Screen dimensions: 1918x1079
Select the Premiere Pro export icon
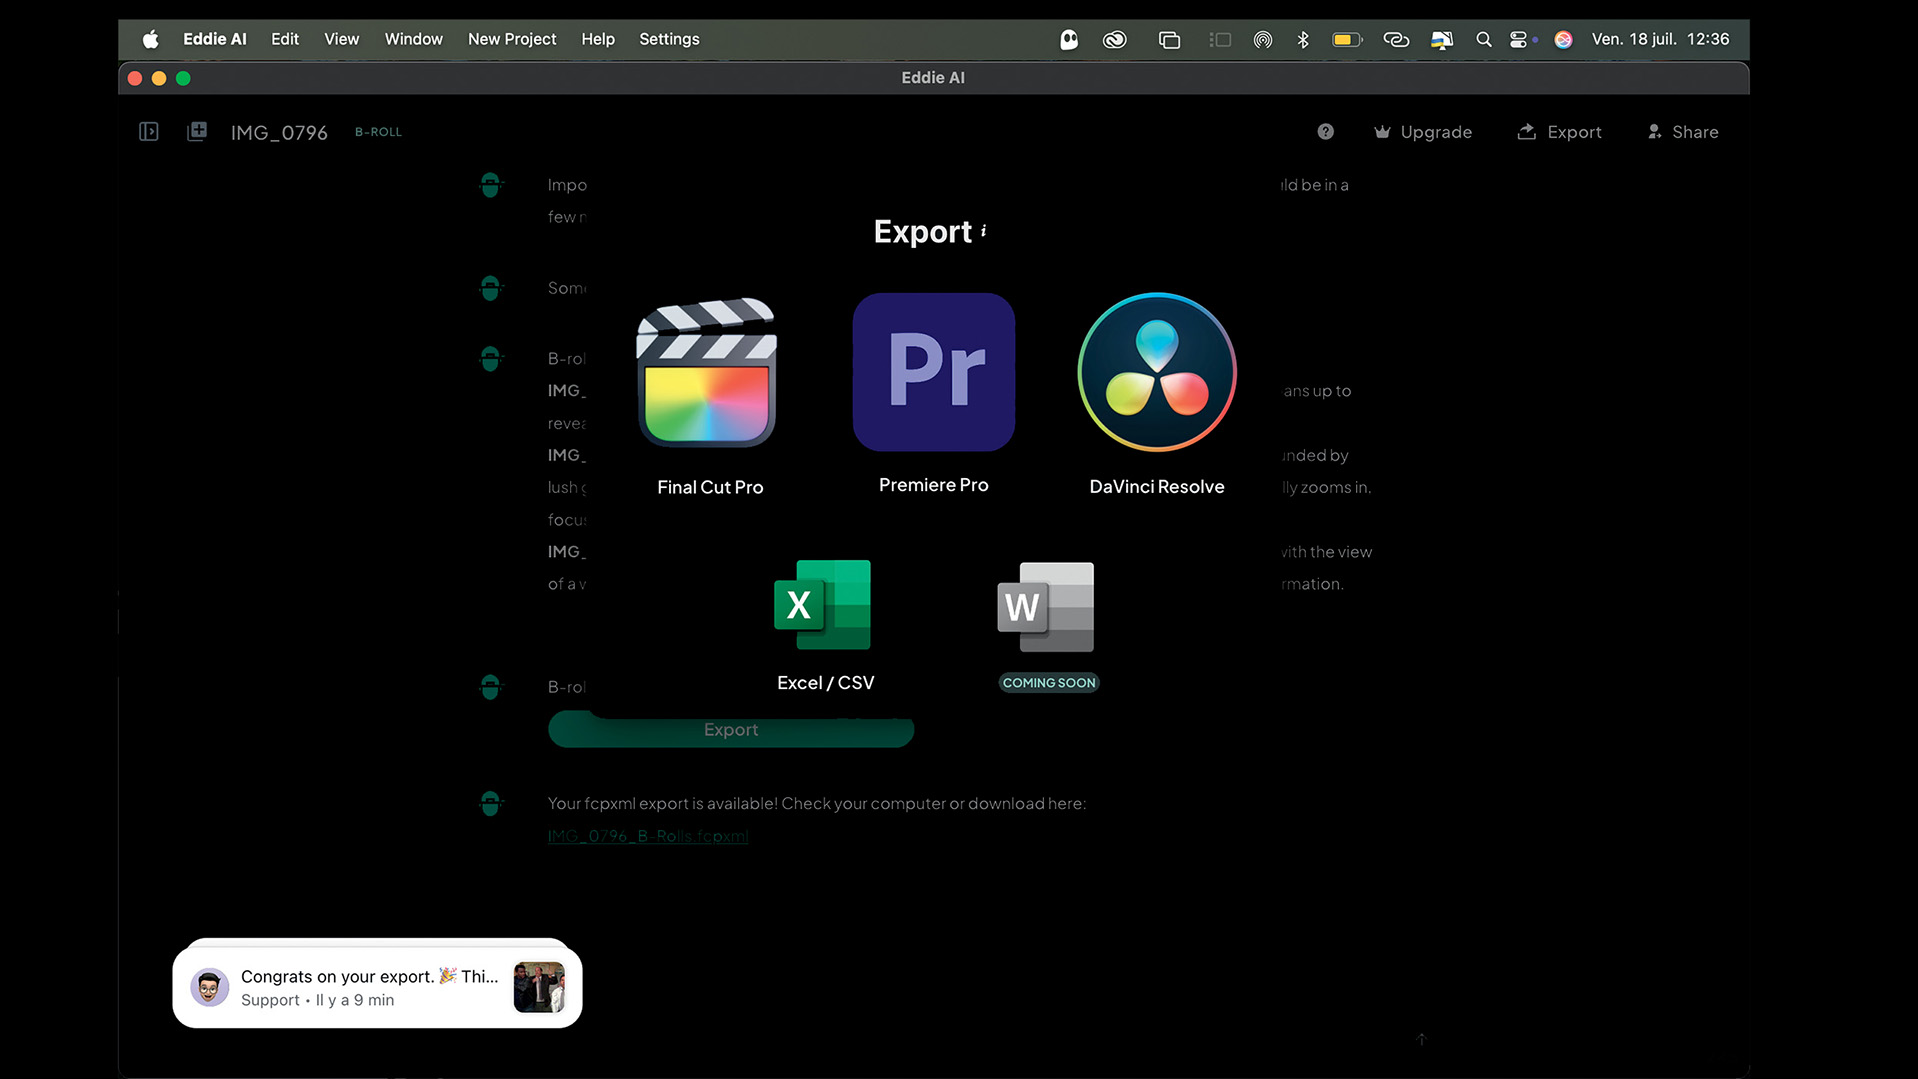click(x=933, y=372)
